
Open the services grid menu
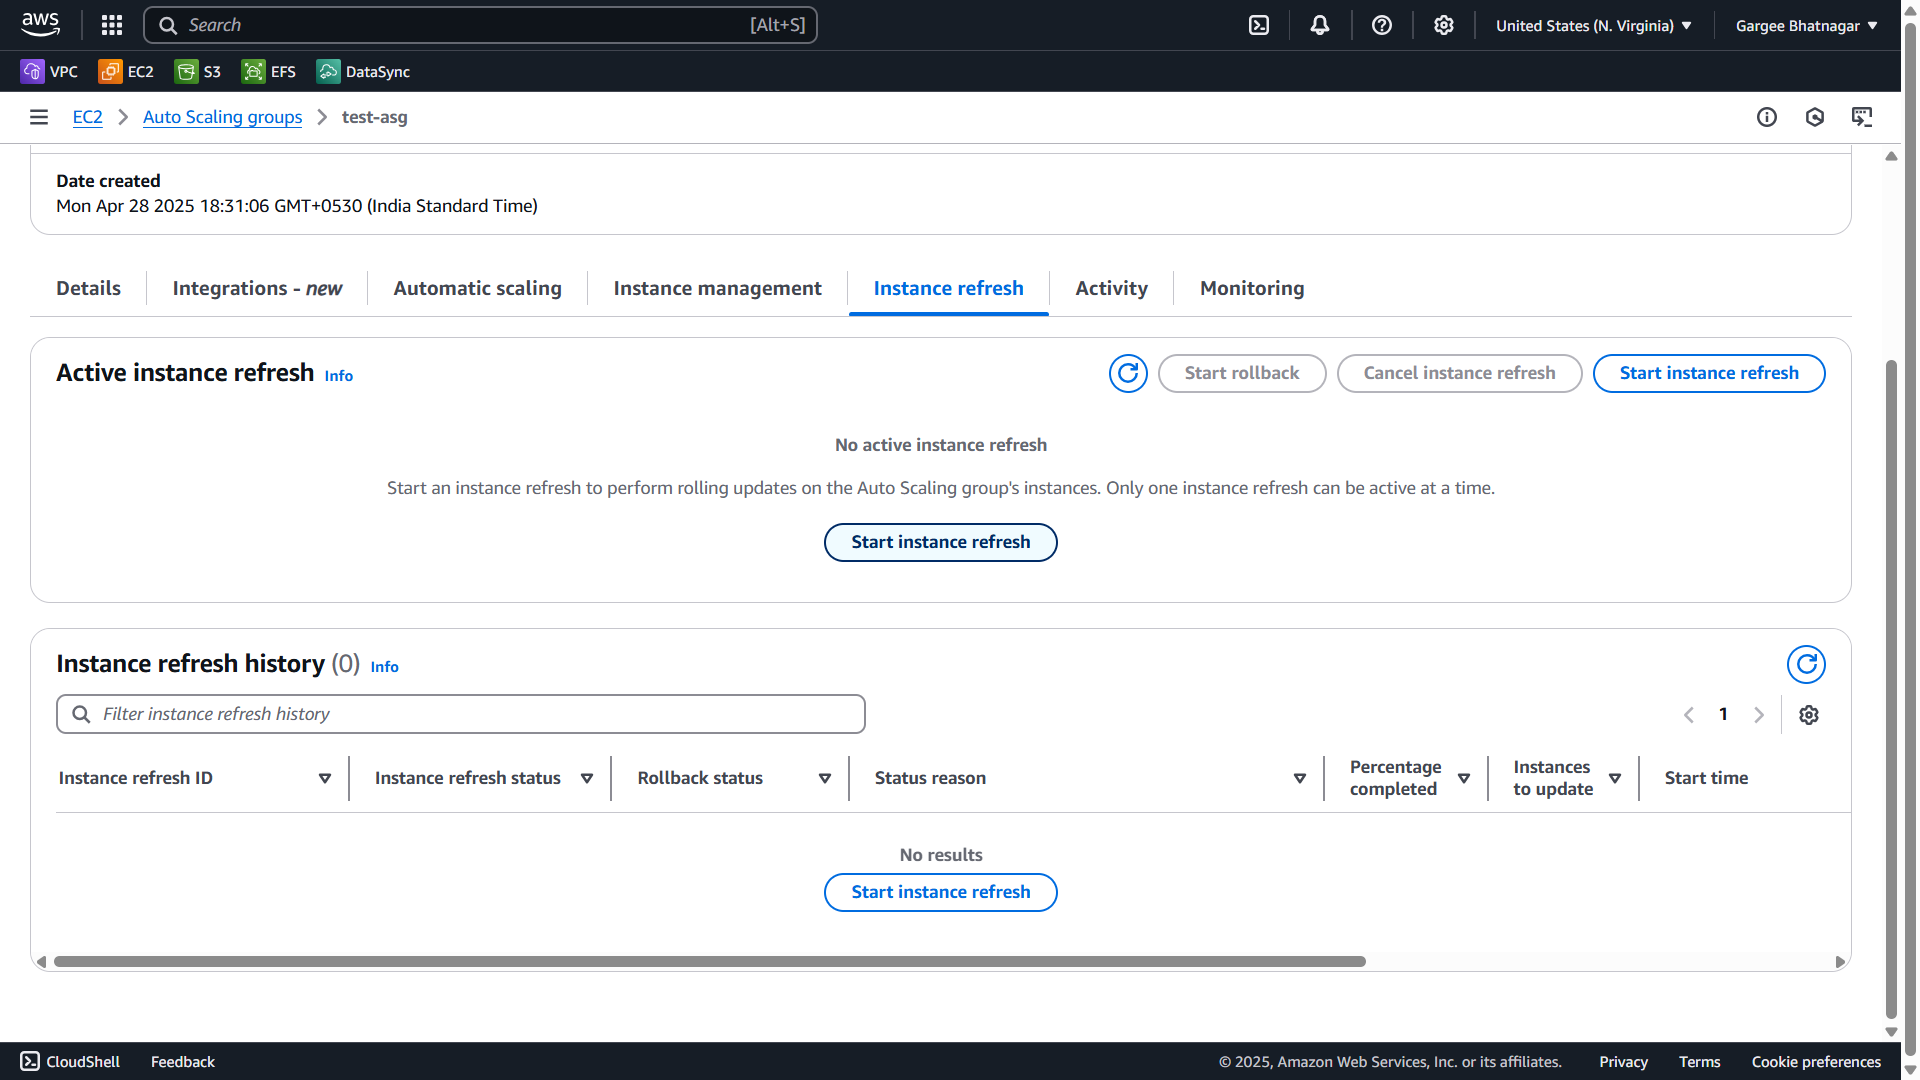[112, 25]
